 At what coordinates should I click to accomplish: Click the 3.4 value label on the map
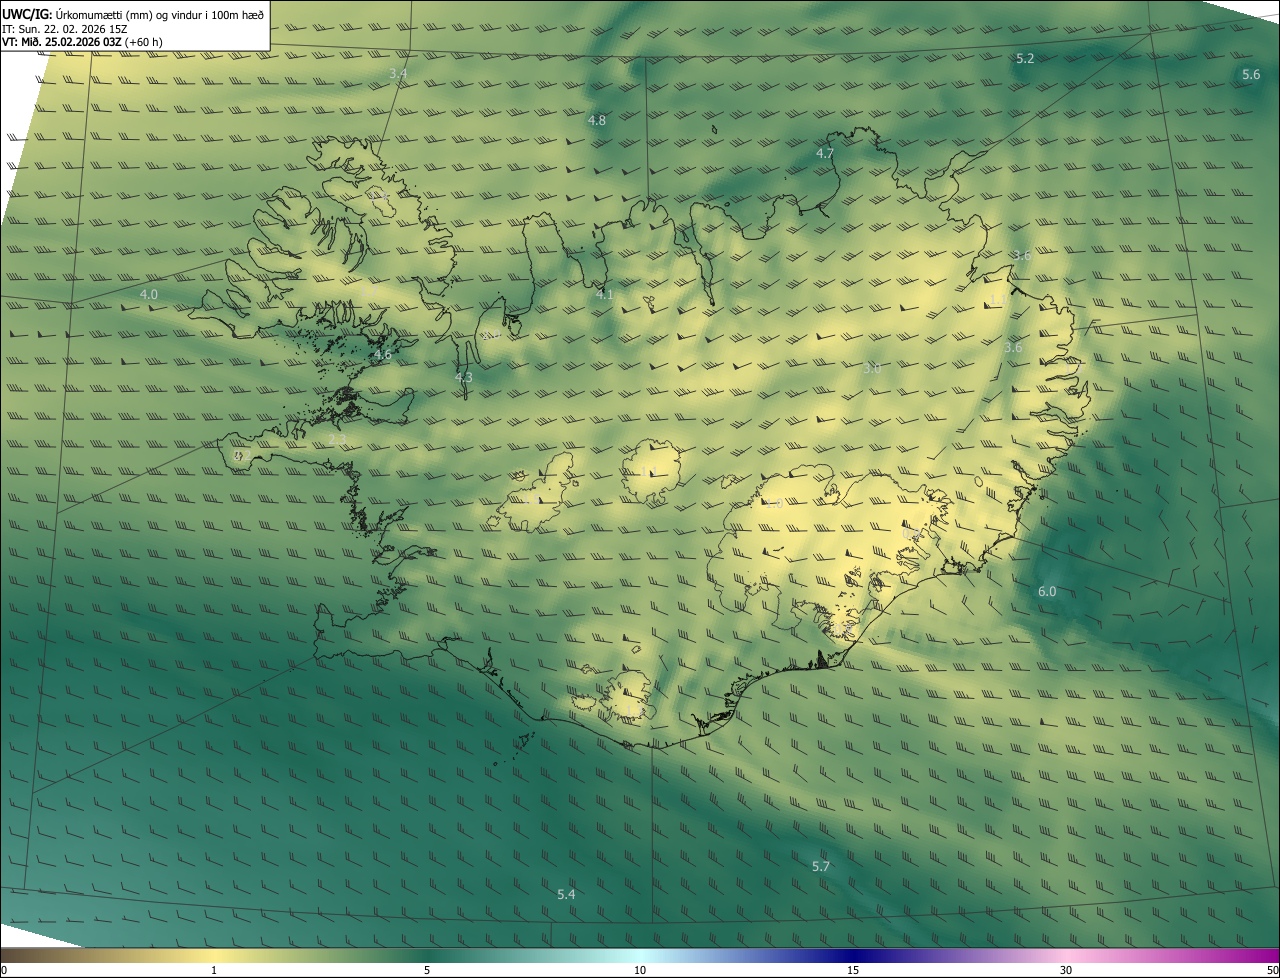pyautogui.click(x=398, y=73)
